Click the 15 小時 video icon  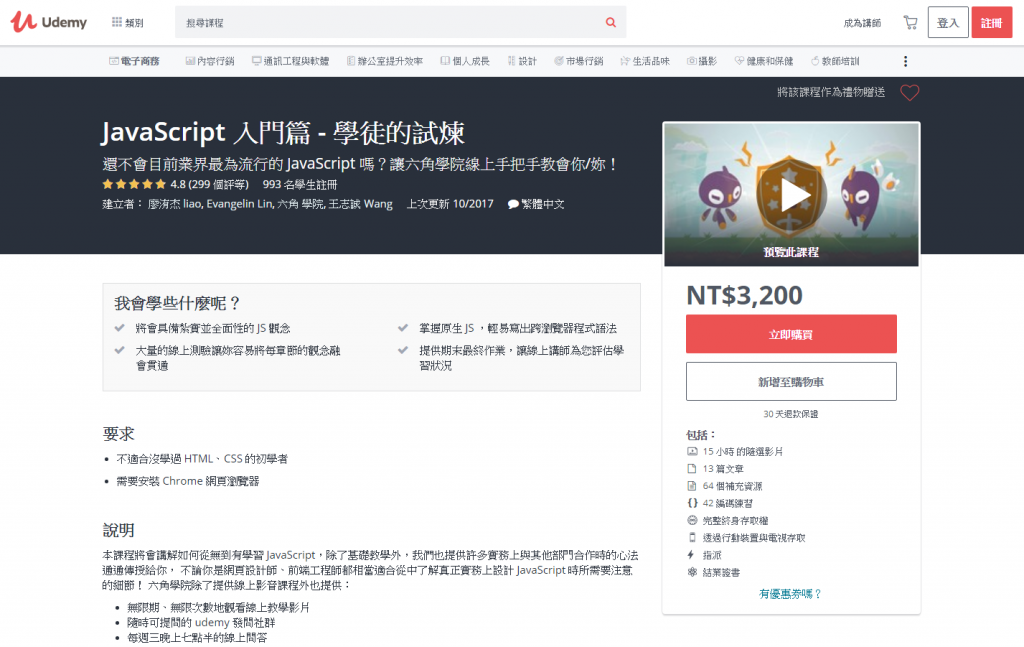(x=692, y=452)
